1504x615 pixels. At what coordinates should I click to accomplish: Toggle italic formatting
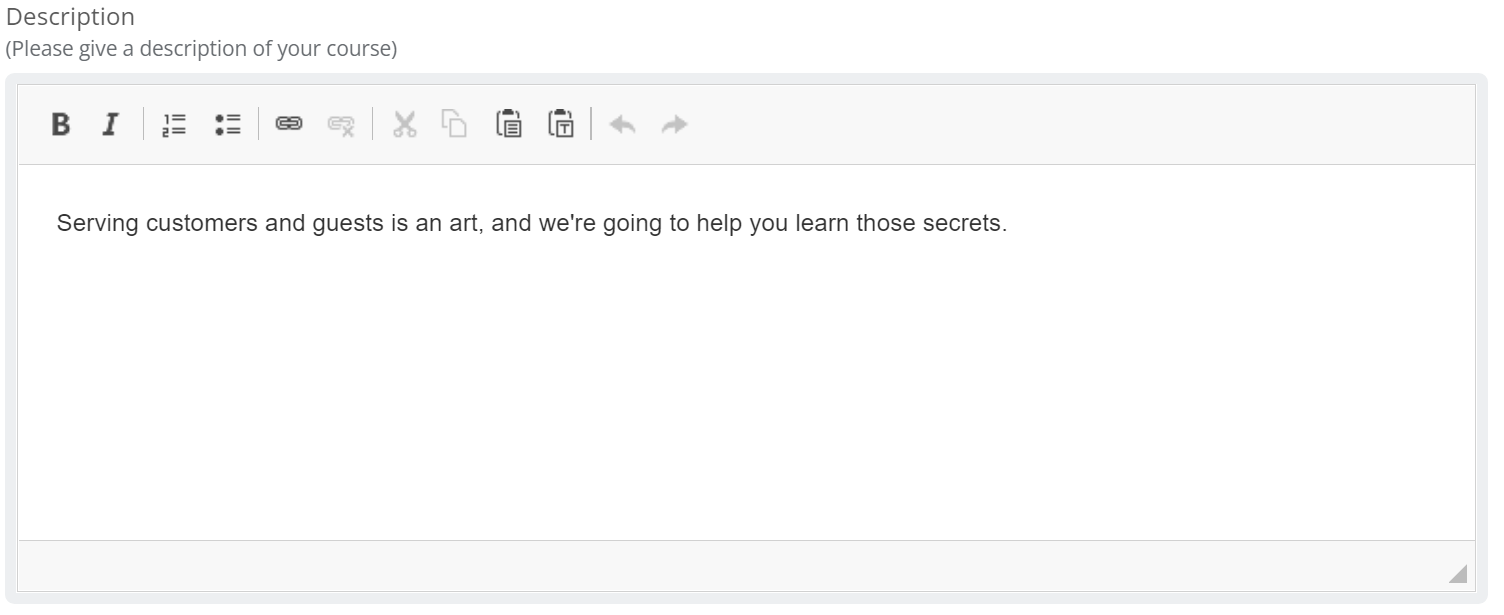click(x=110, y=125)
